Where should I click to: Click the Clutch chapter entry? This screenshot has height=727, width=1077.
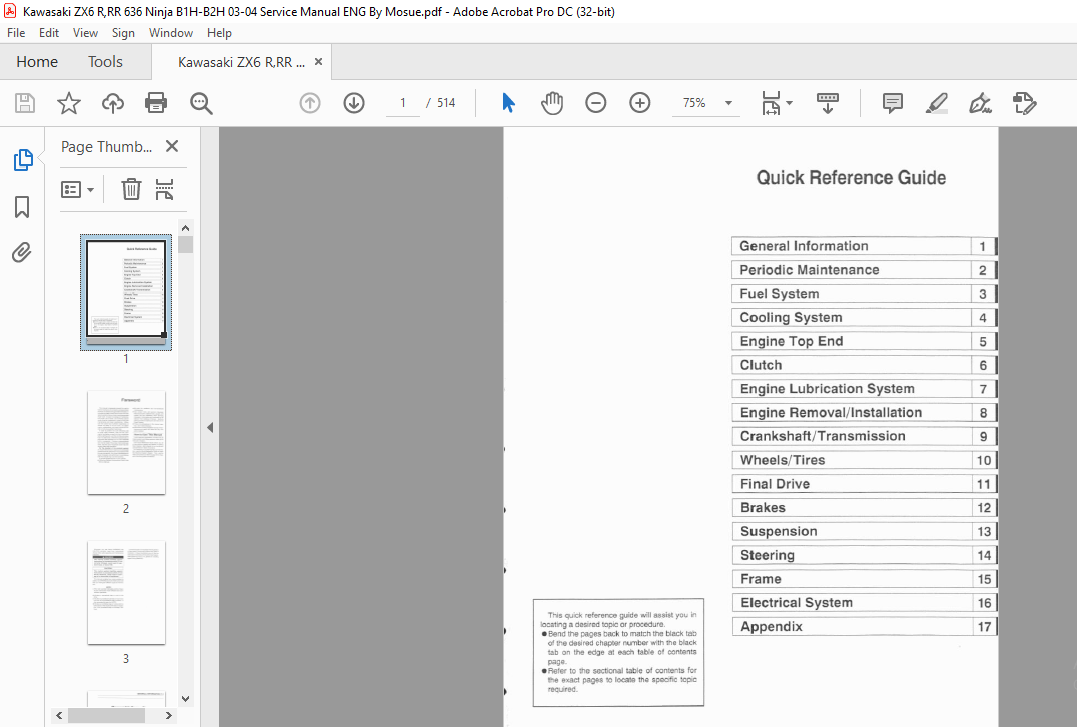(864, 365)
